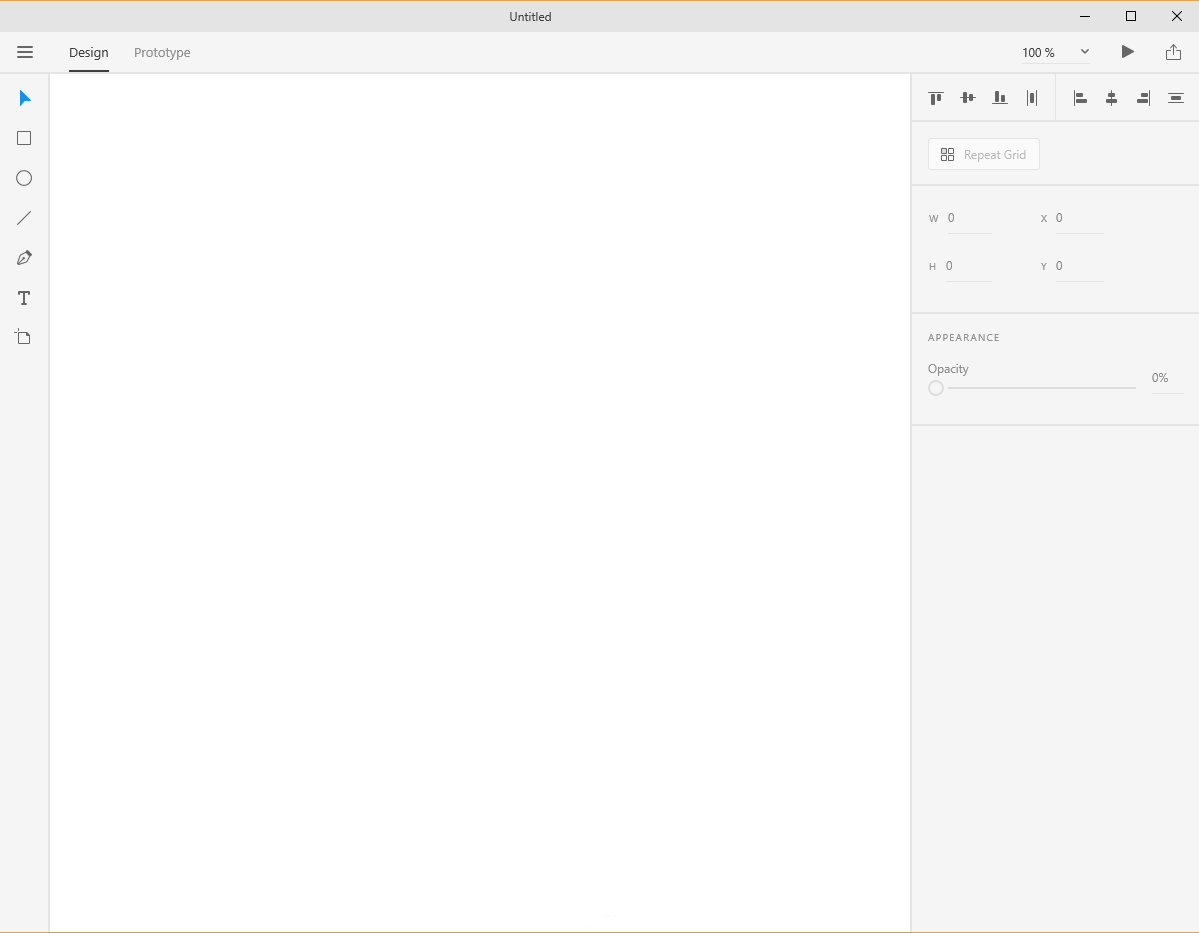This screenshot has width=1199, height=933.
Task: Open the hamburger menu
Action: pyautogui.click(x=25, y=52)
